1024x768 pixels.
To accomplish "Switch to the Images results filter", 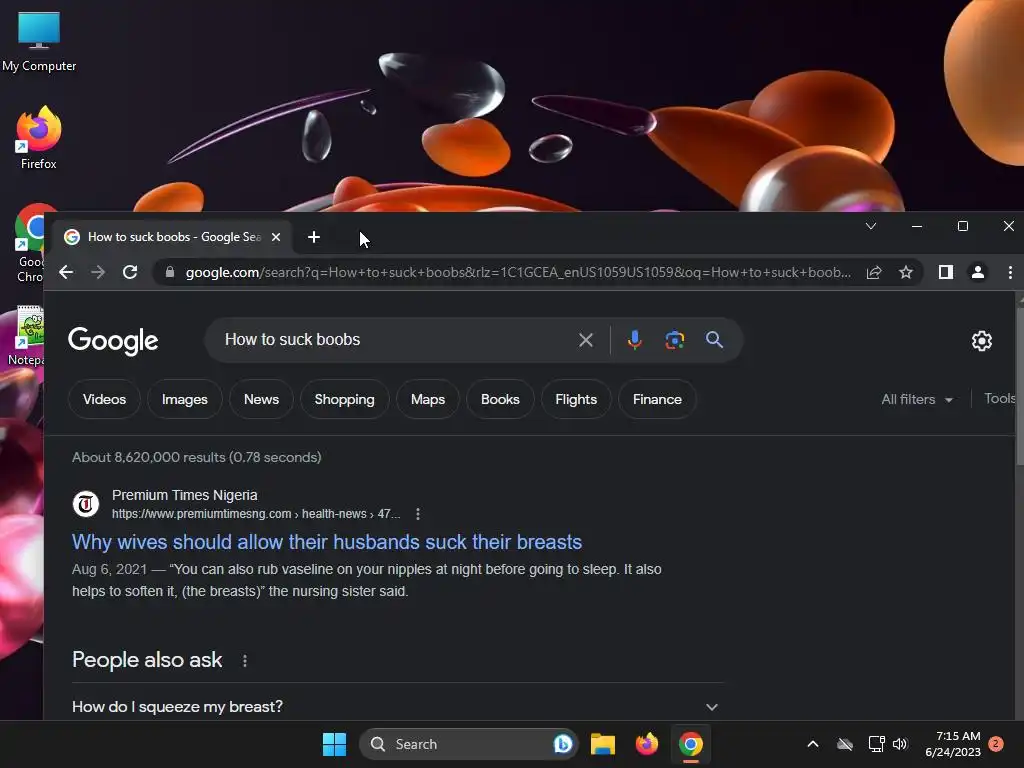I will tap(185, 399).
